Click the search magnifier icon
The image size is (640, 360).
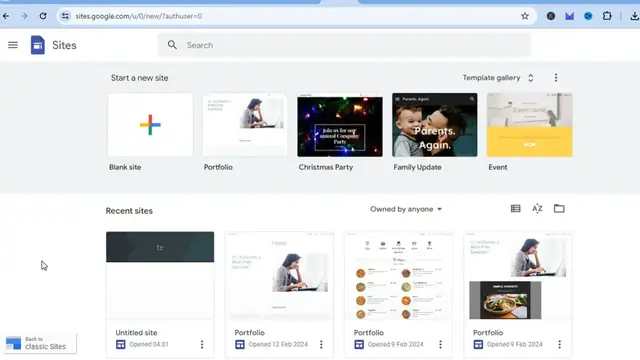pyautogui.click(x=172, y=45)
